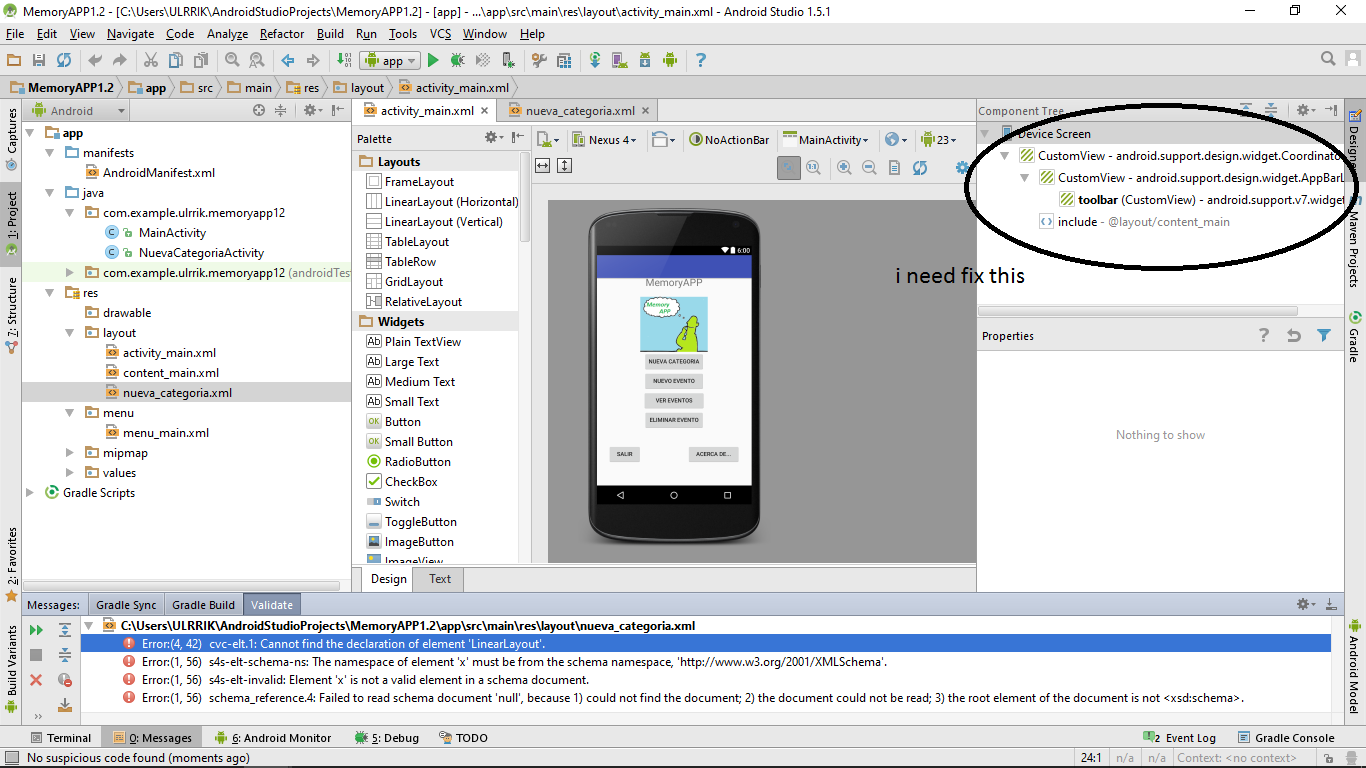Open the Terminal tool window

(59, 738)
